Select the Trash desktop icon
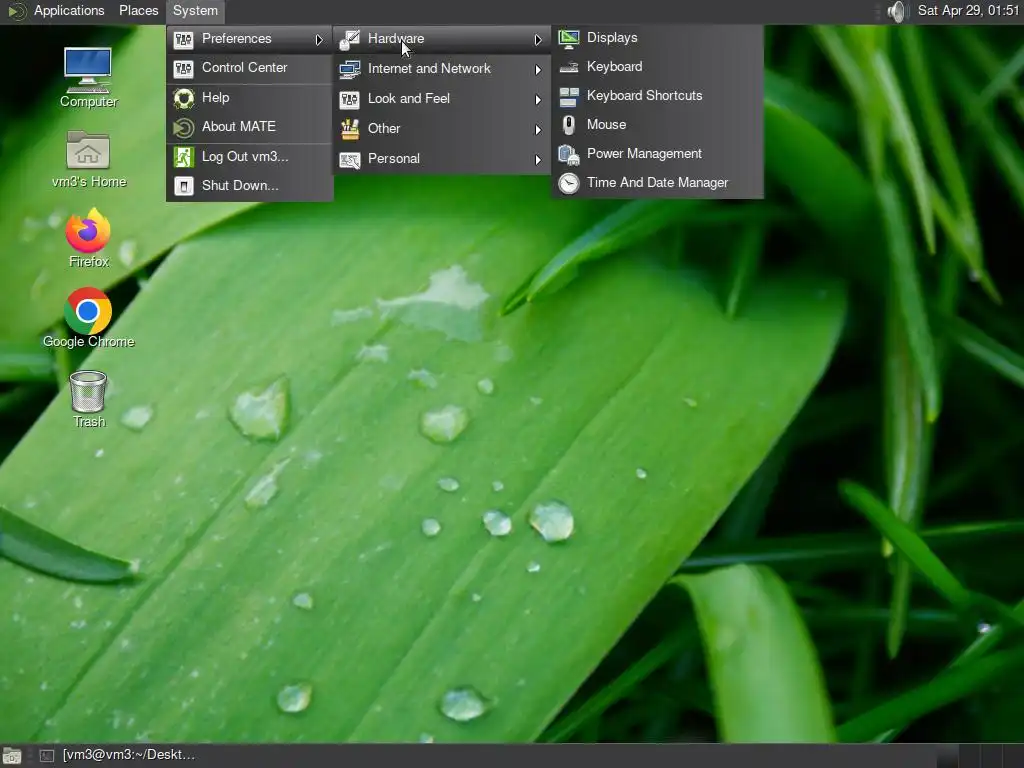1024x768 pixels. tap(88, 400)
